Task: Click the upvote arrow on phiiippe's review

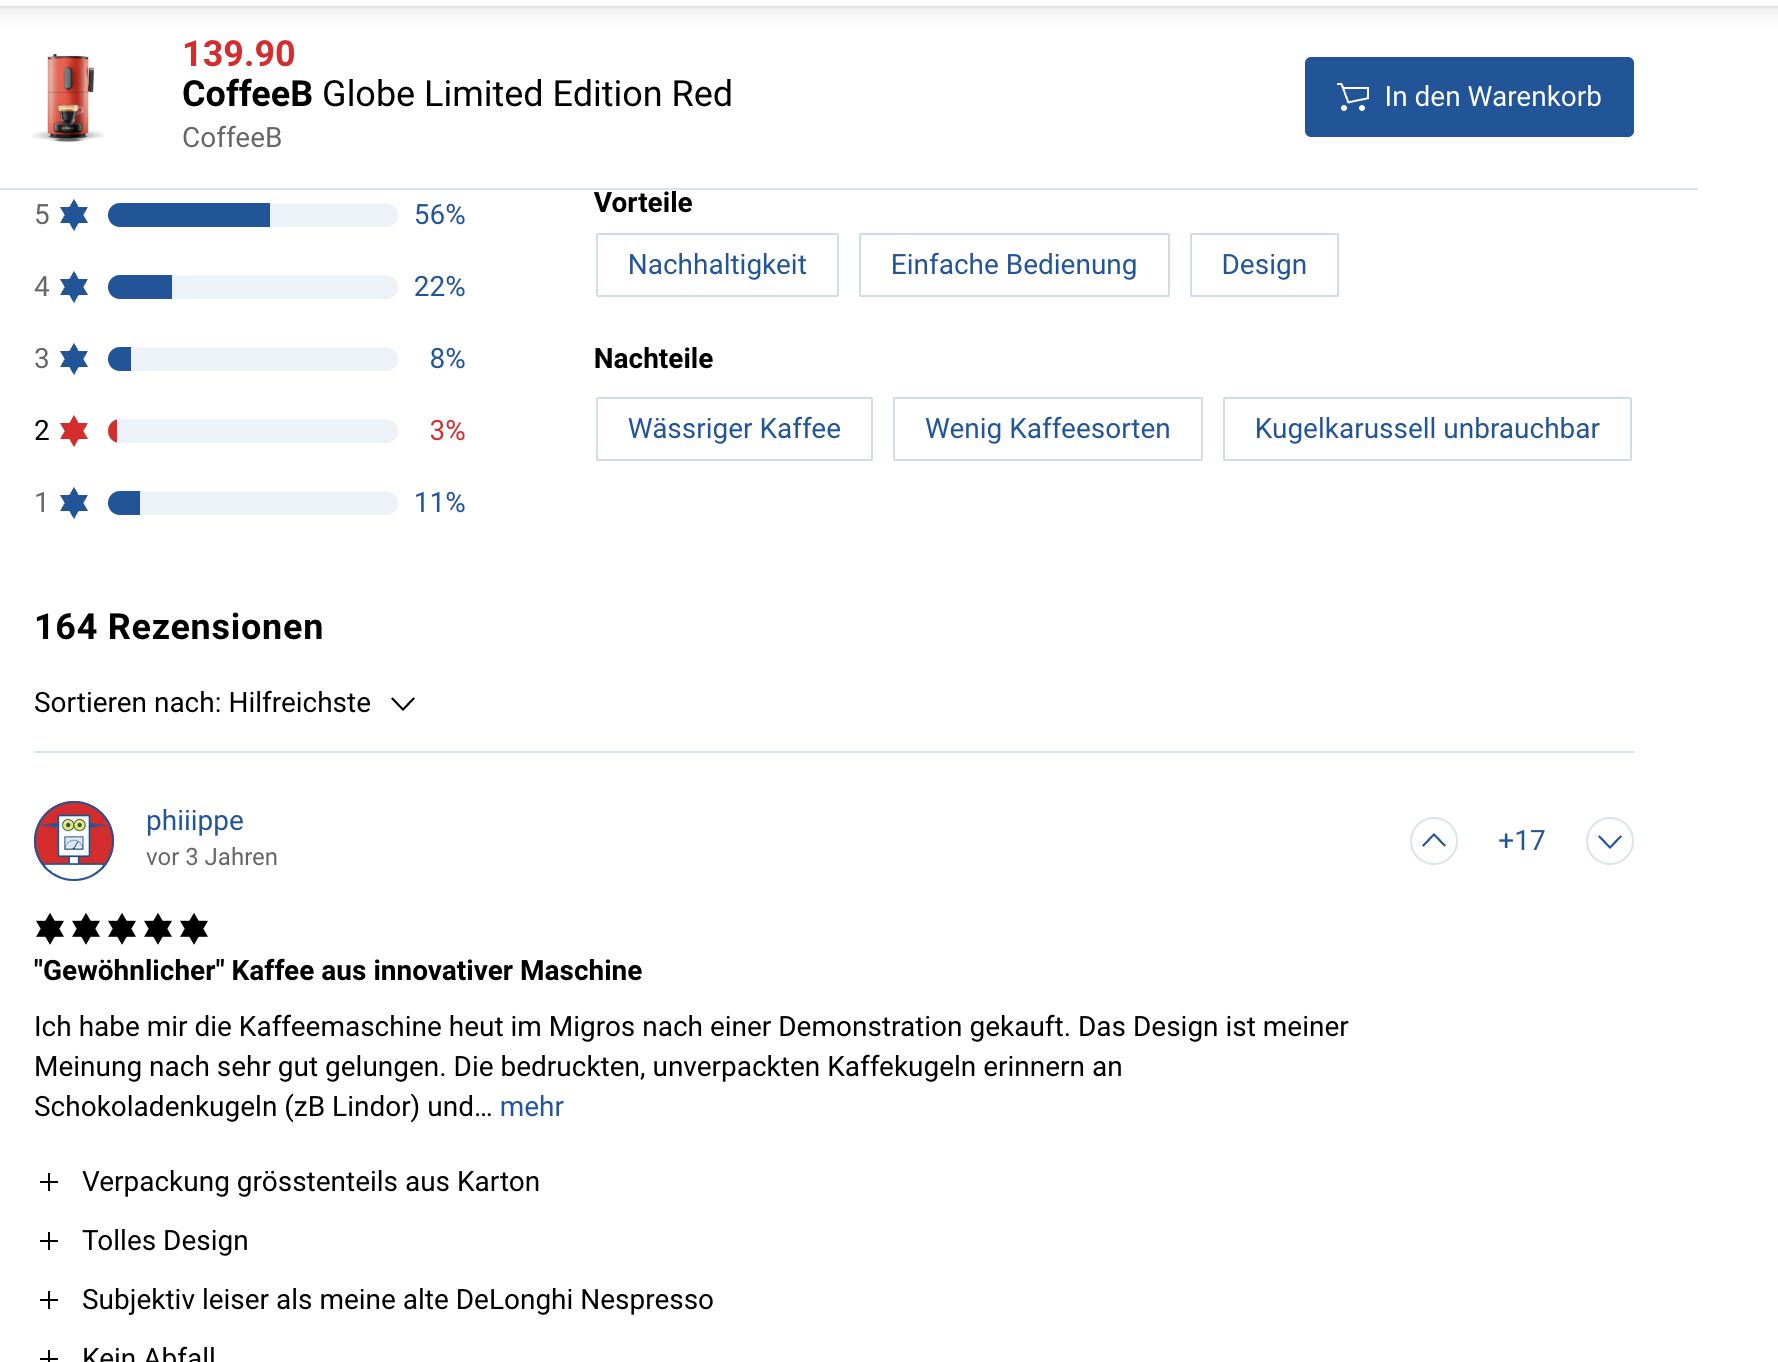Action: click(1433, 841)
